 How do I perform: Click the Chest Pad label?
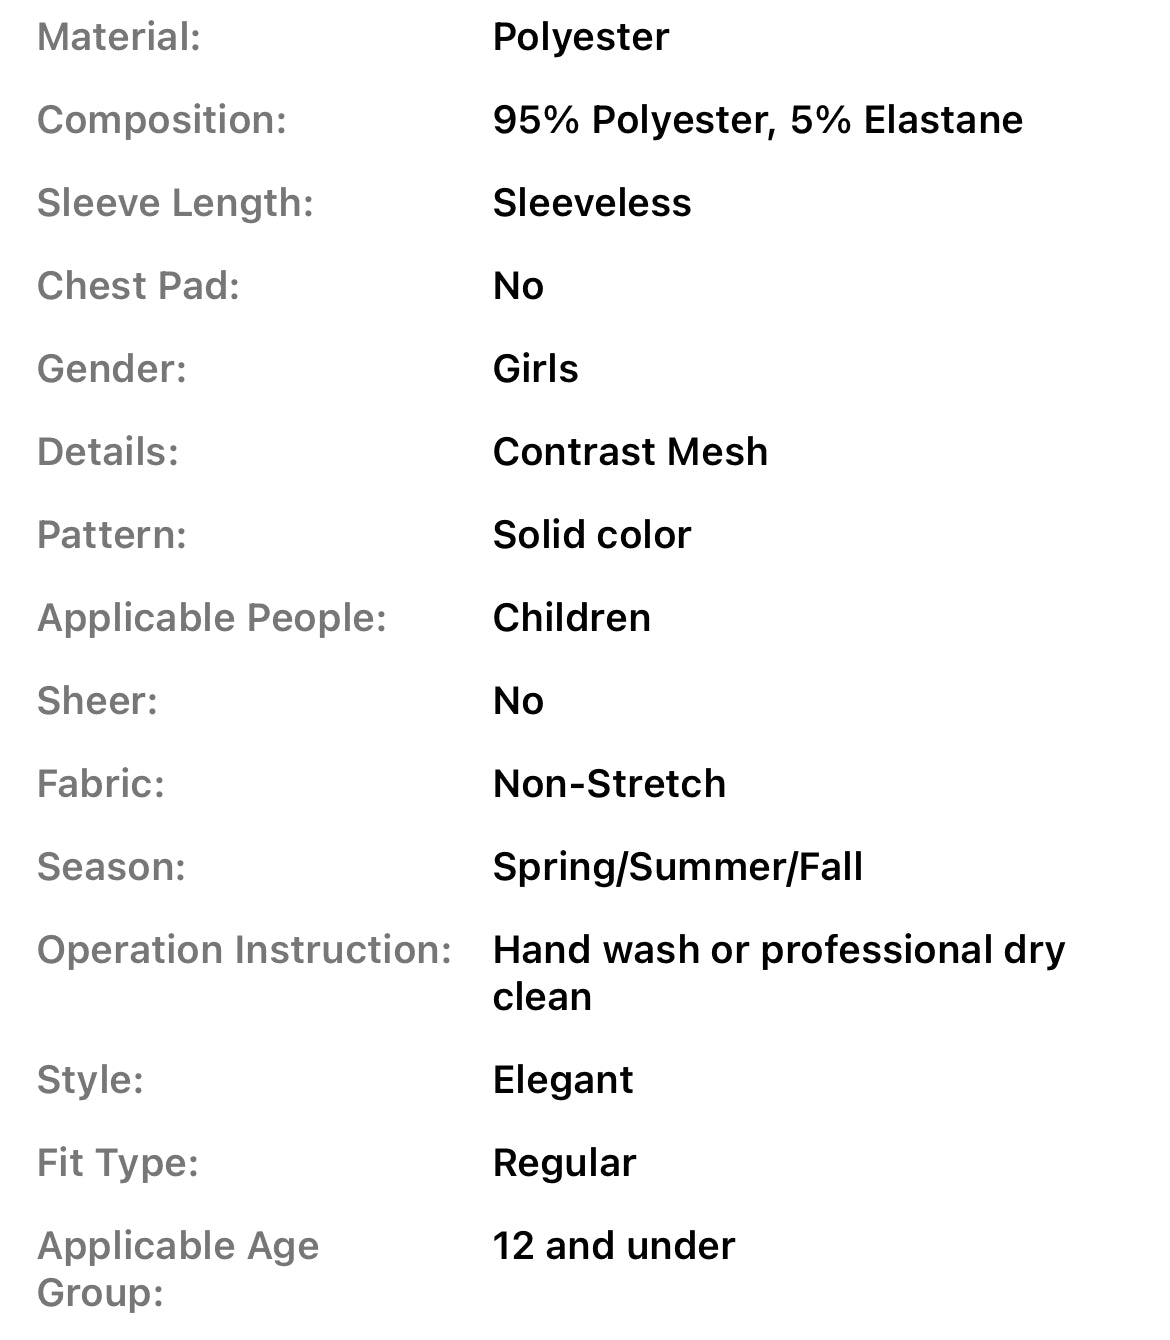(x=138, y=287)
